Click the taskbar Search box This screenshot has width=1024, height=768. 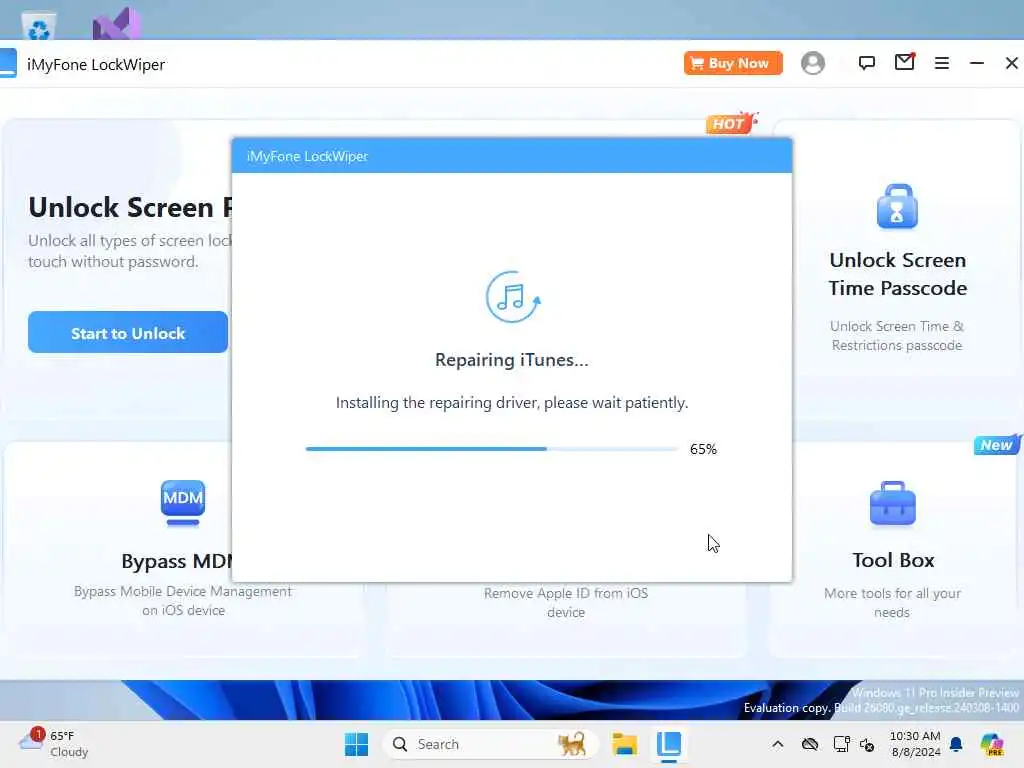tap(490, 744)
